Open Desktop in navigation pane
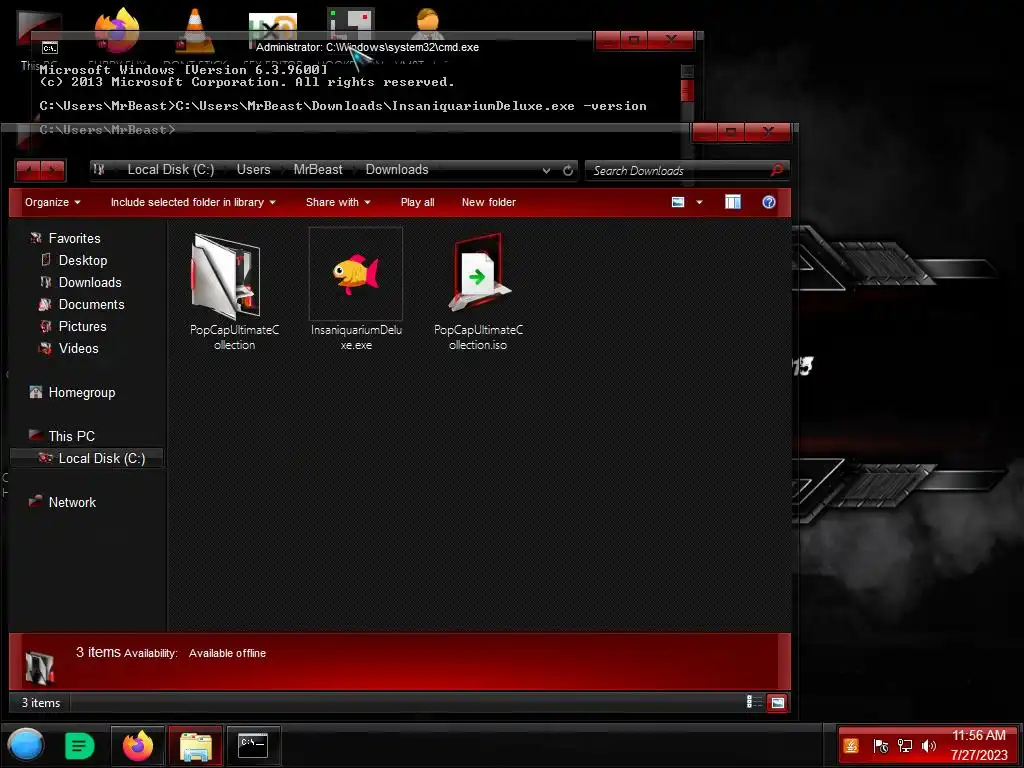This screenshot has height=768, width=1024. (82, 261)
